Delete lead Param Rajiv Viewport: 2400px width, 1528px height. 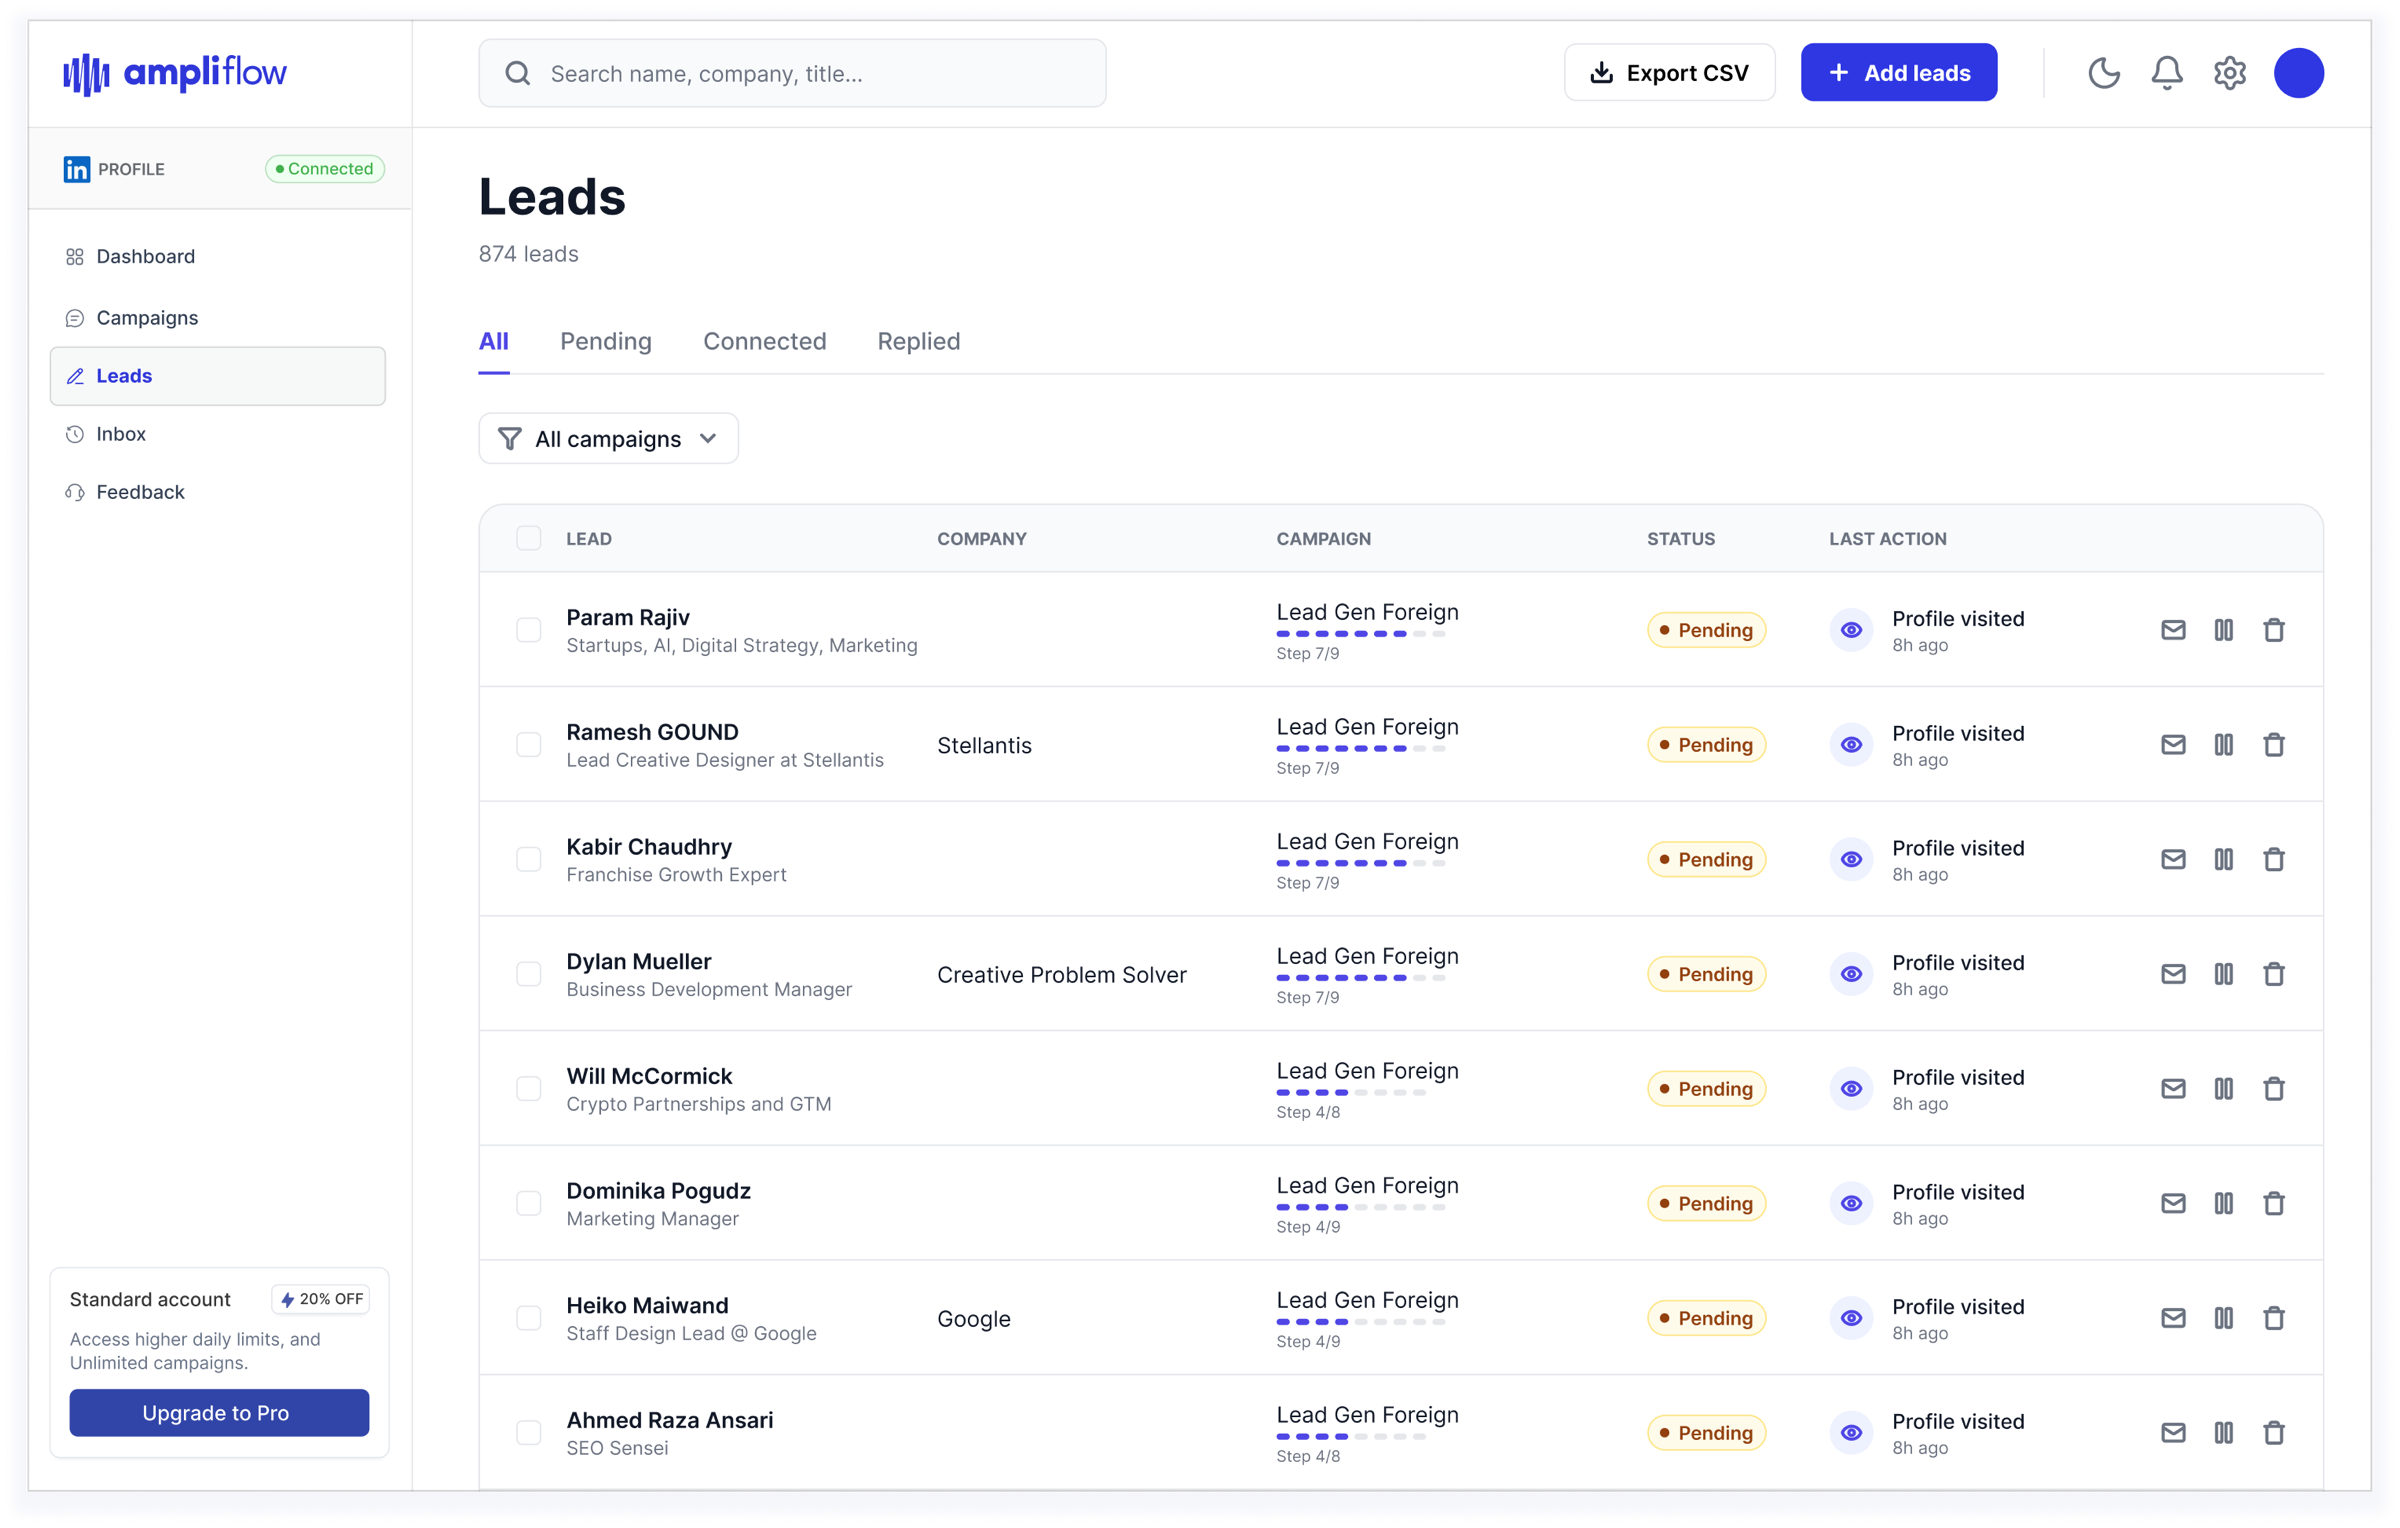(x=2274, y=630)
